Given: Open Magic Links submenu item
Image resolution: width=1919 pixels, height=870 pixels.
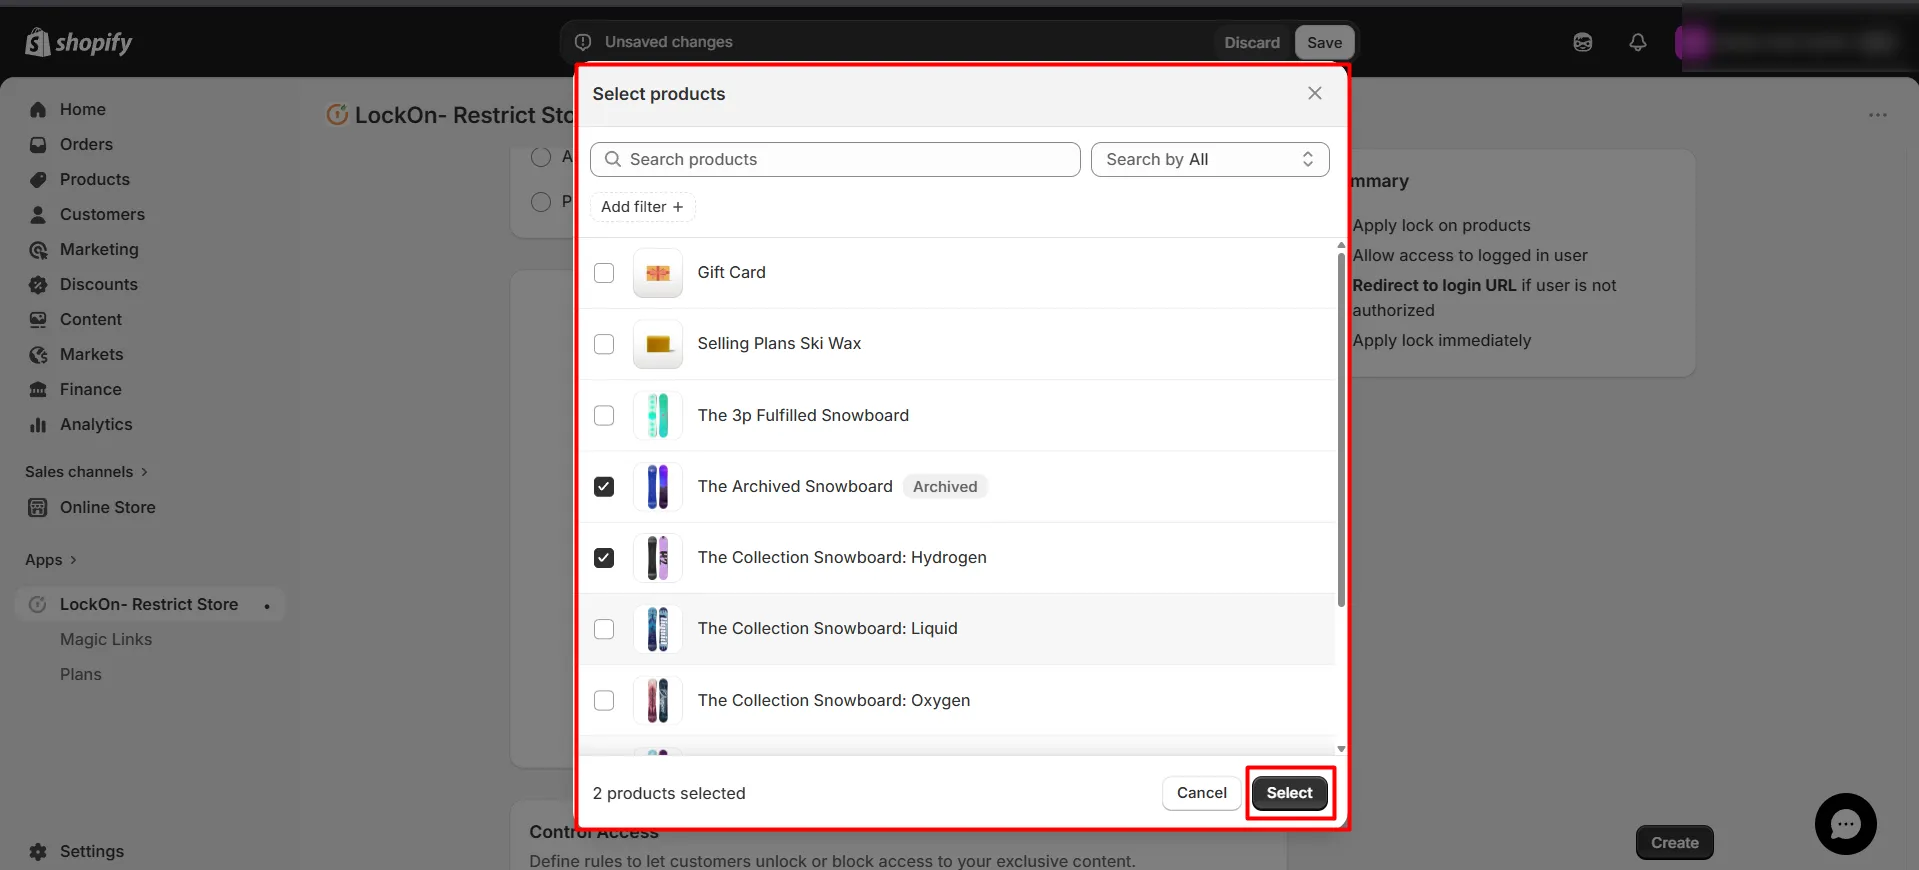Looking at the screenshot, I should coord(106,640).
